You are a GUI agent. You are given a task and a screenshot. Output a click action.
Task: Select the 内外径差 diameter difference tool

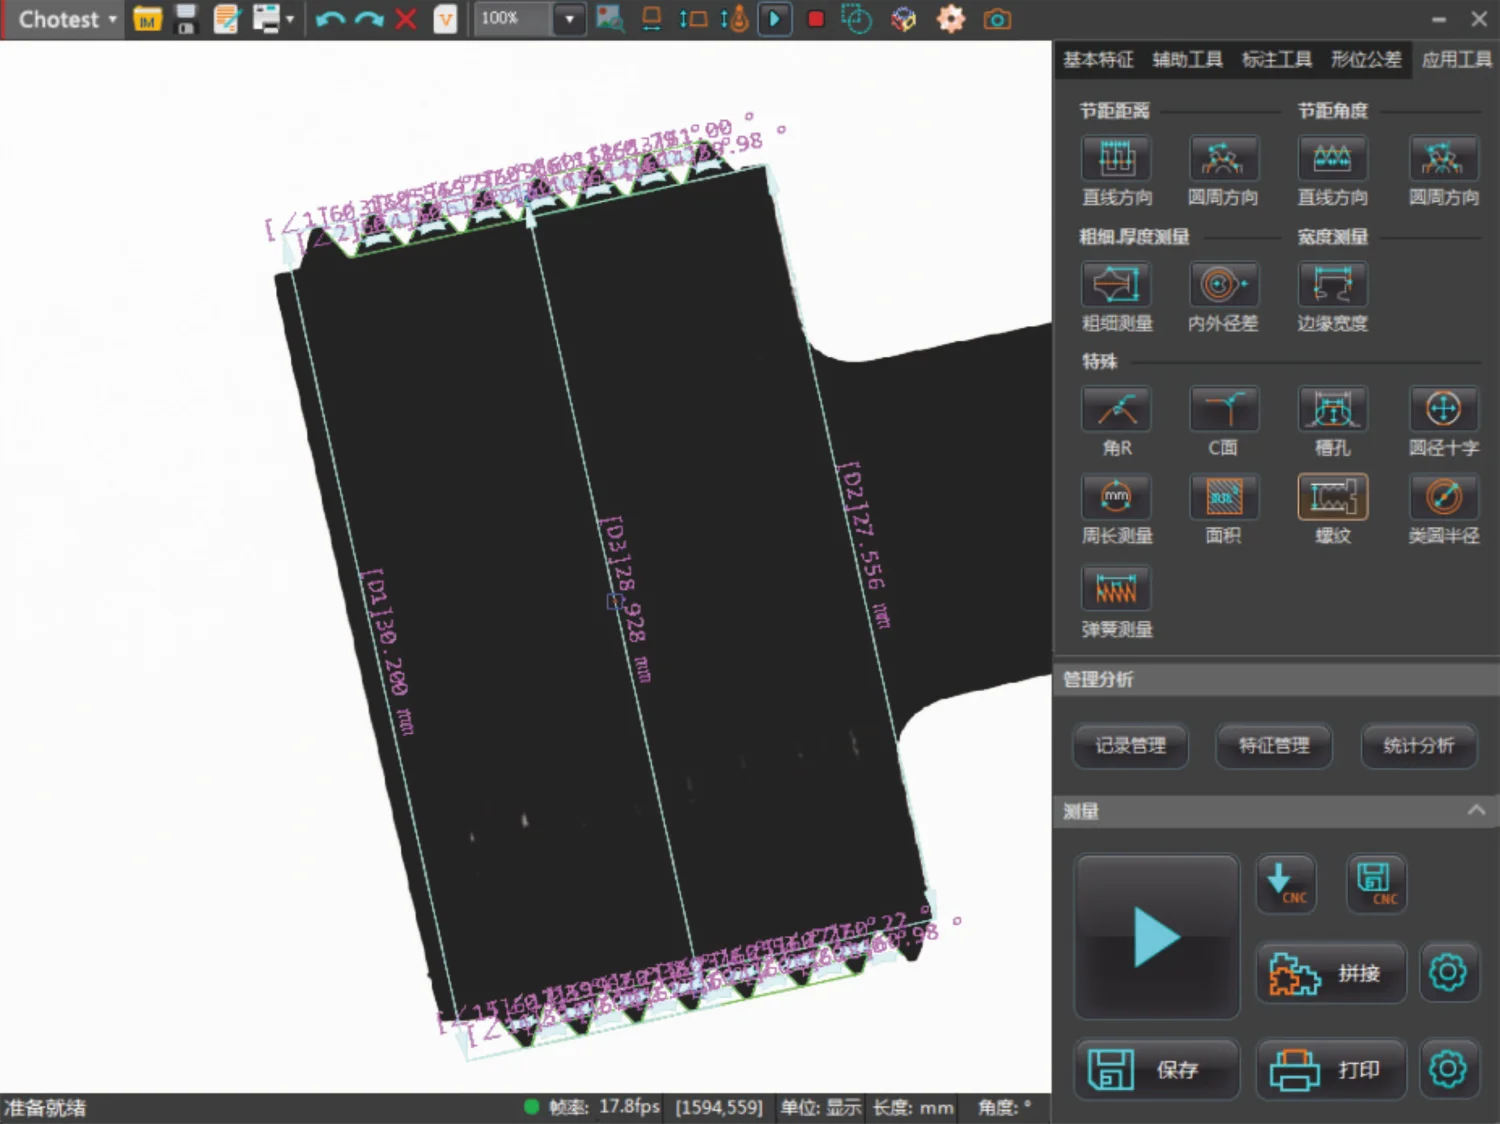1223,285
